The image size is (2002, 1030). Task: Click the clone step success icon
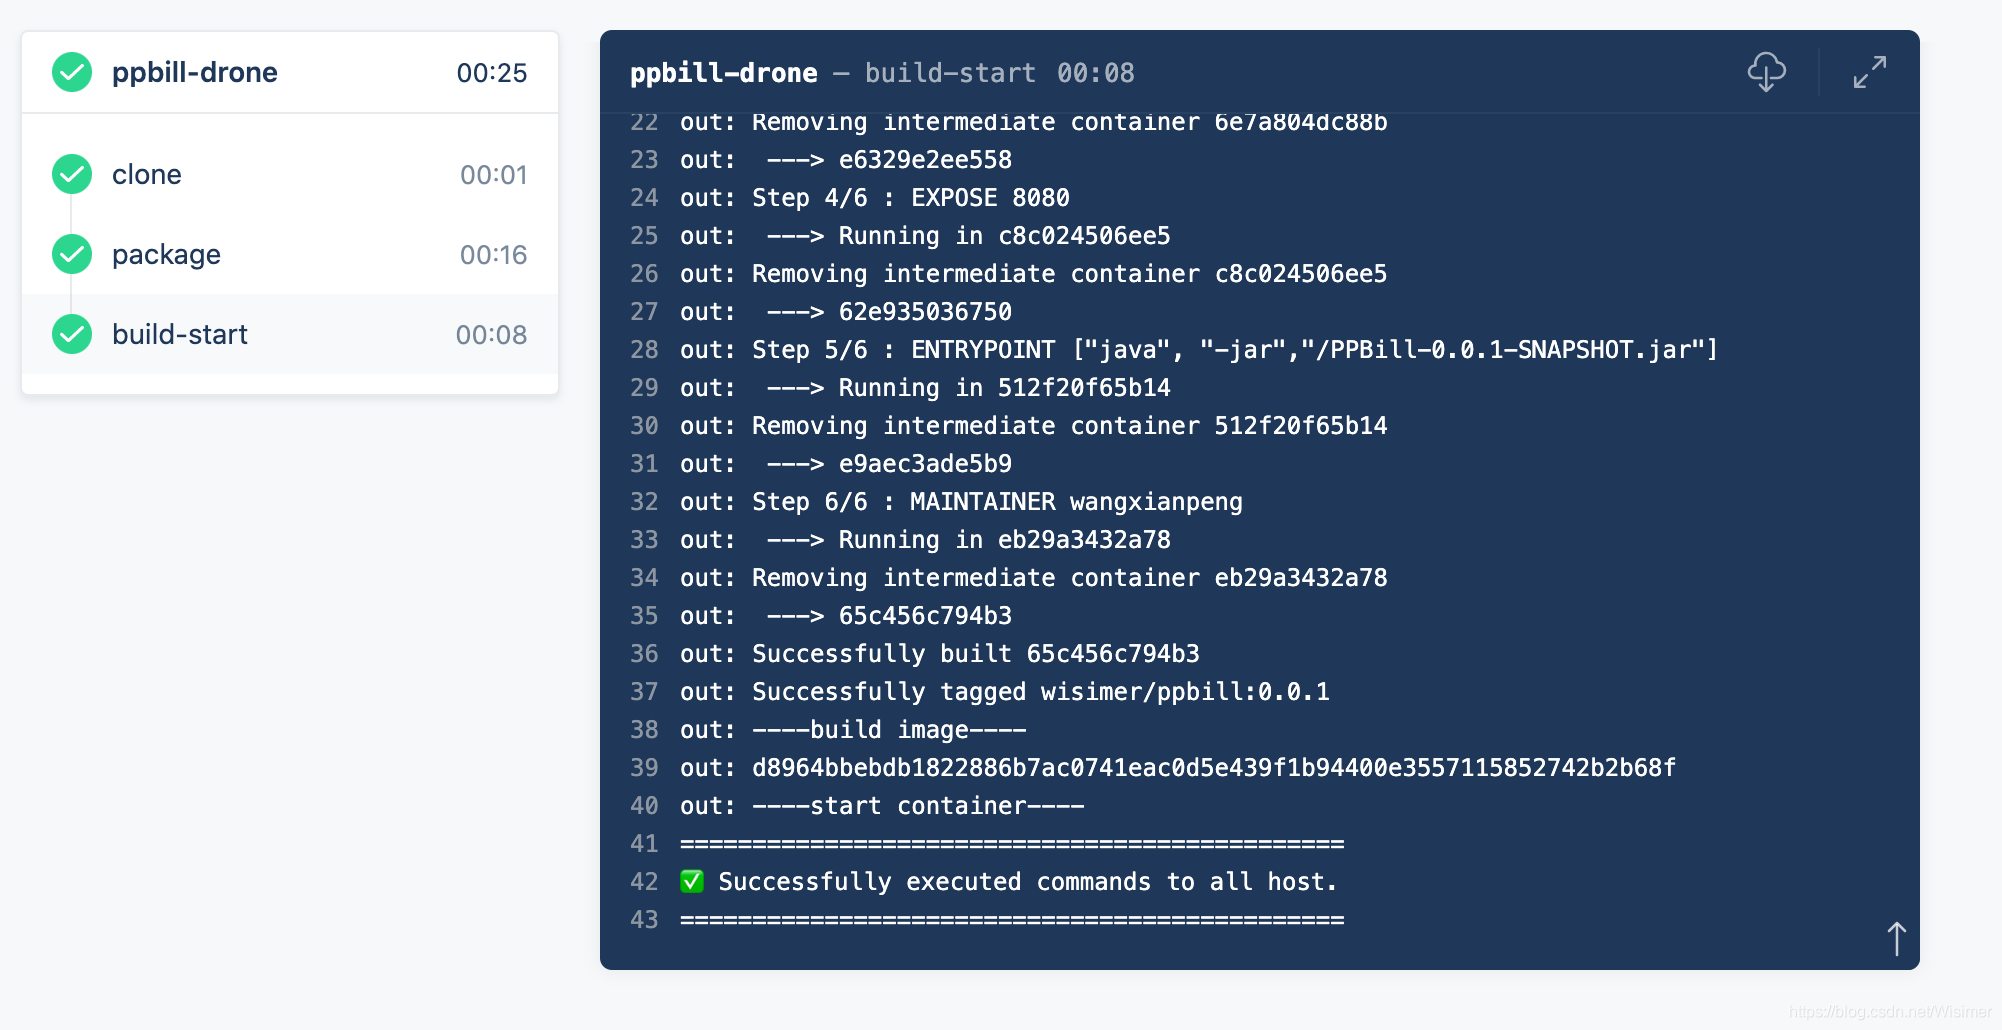tap(72, 174)
